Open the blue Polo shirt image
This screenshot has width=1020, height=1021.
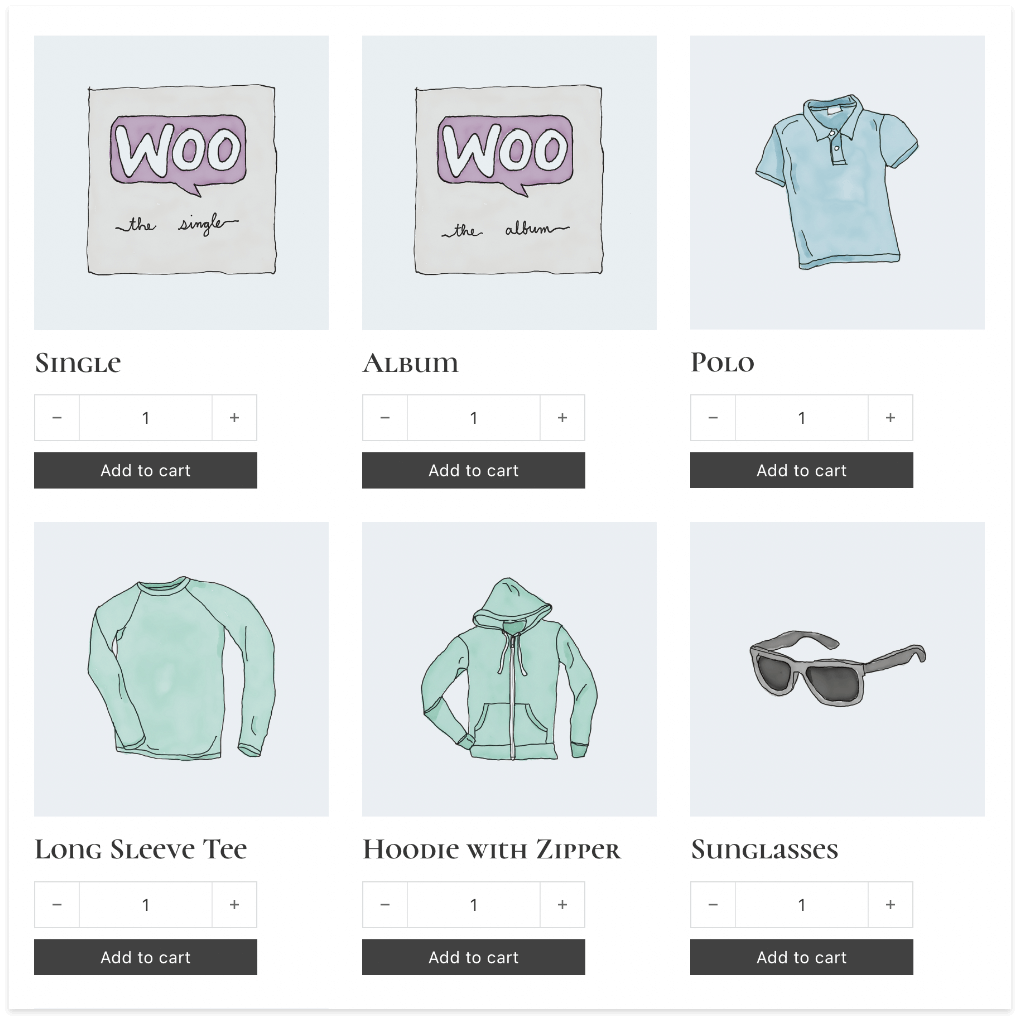(x=838, y=182)
